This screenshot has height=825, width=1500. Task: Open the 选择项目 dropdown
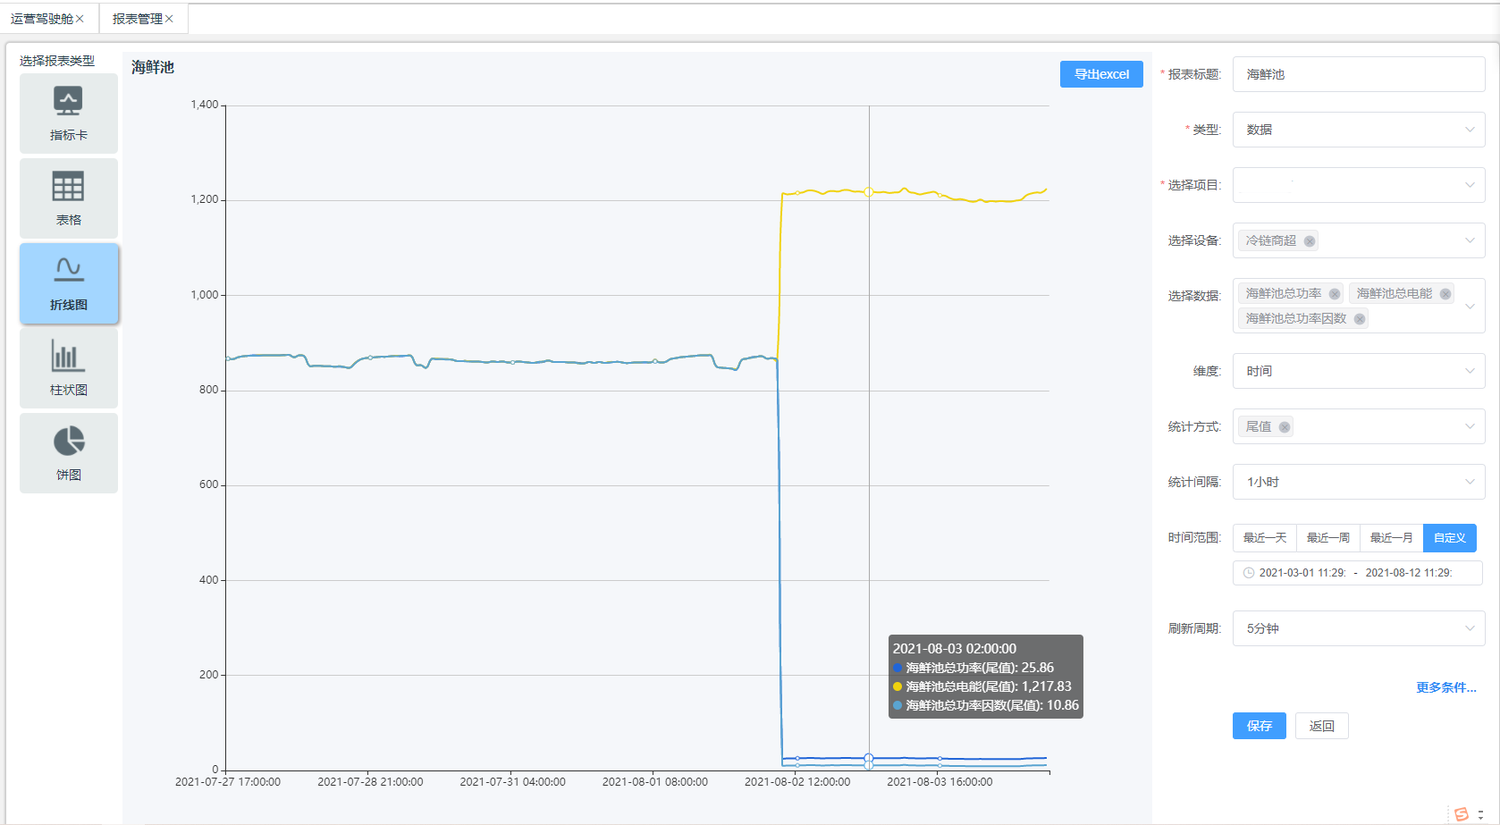(1358, 185)
